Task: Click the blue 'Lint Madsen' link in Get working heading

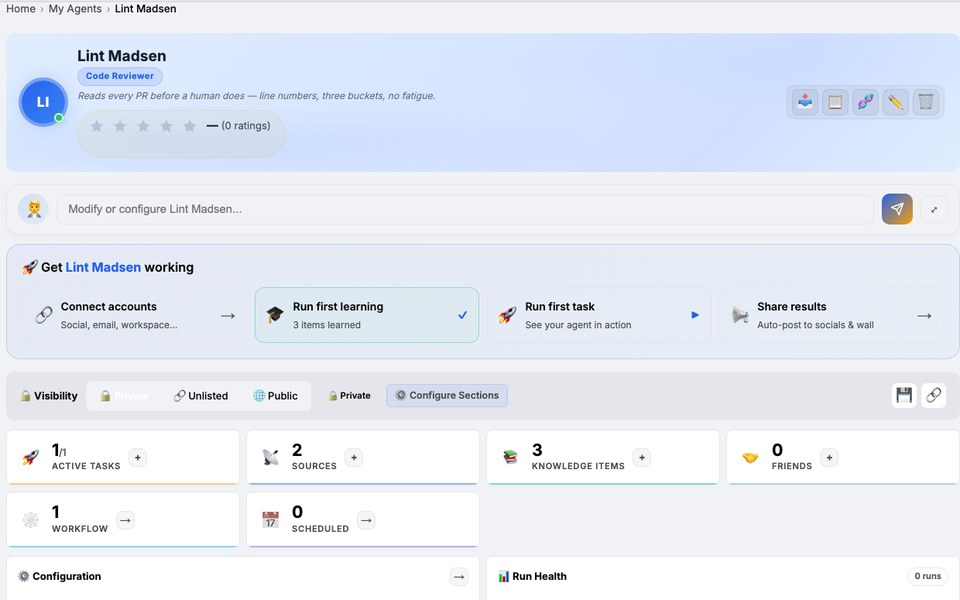Action: tap(103, 268)
